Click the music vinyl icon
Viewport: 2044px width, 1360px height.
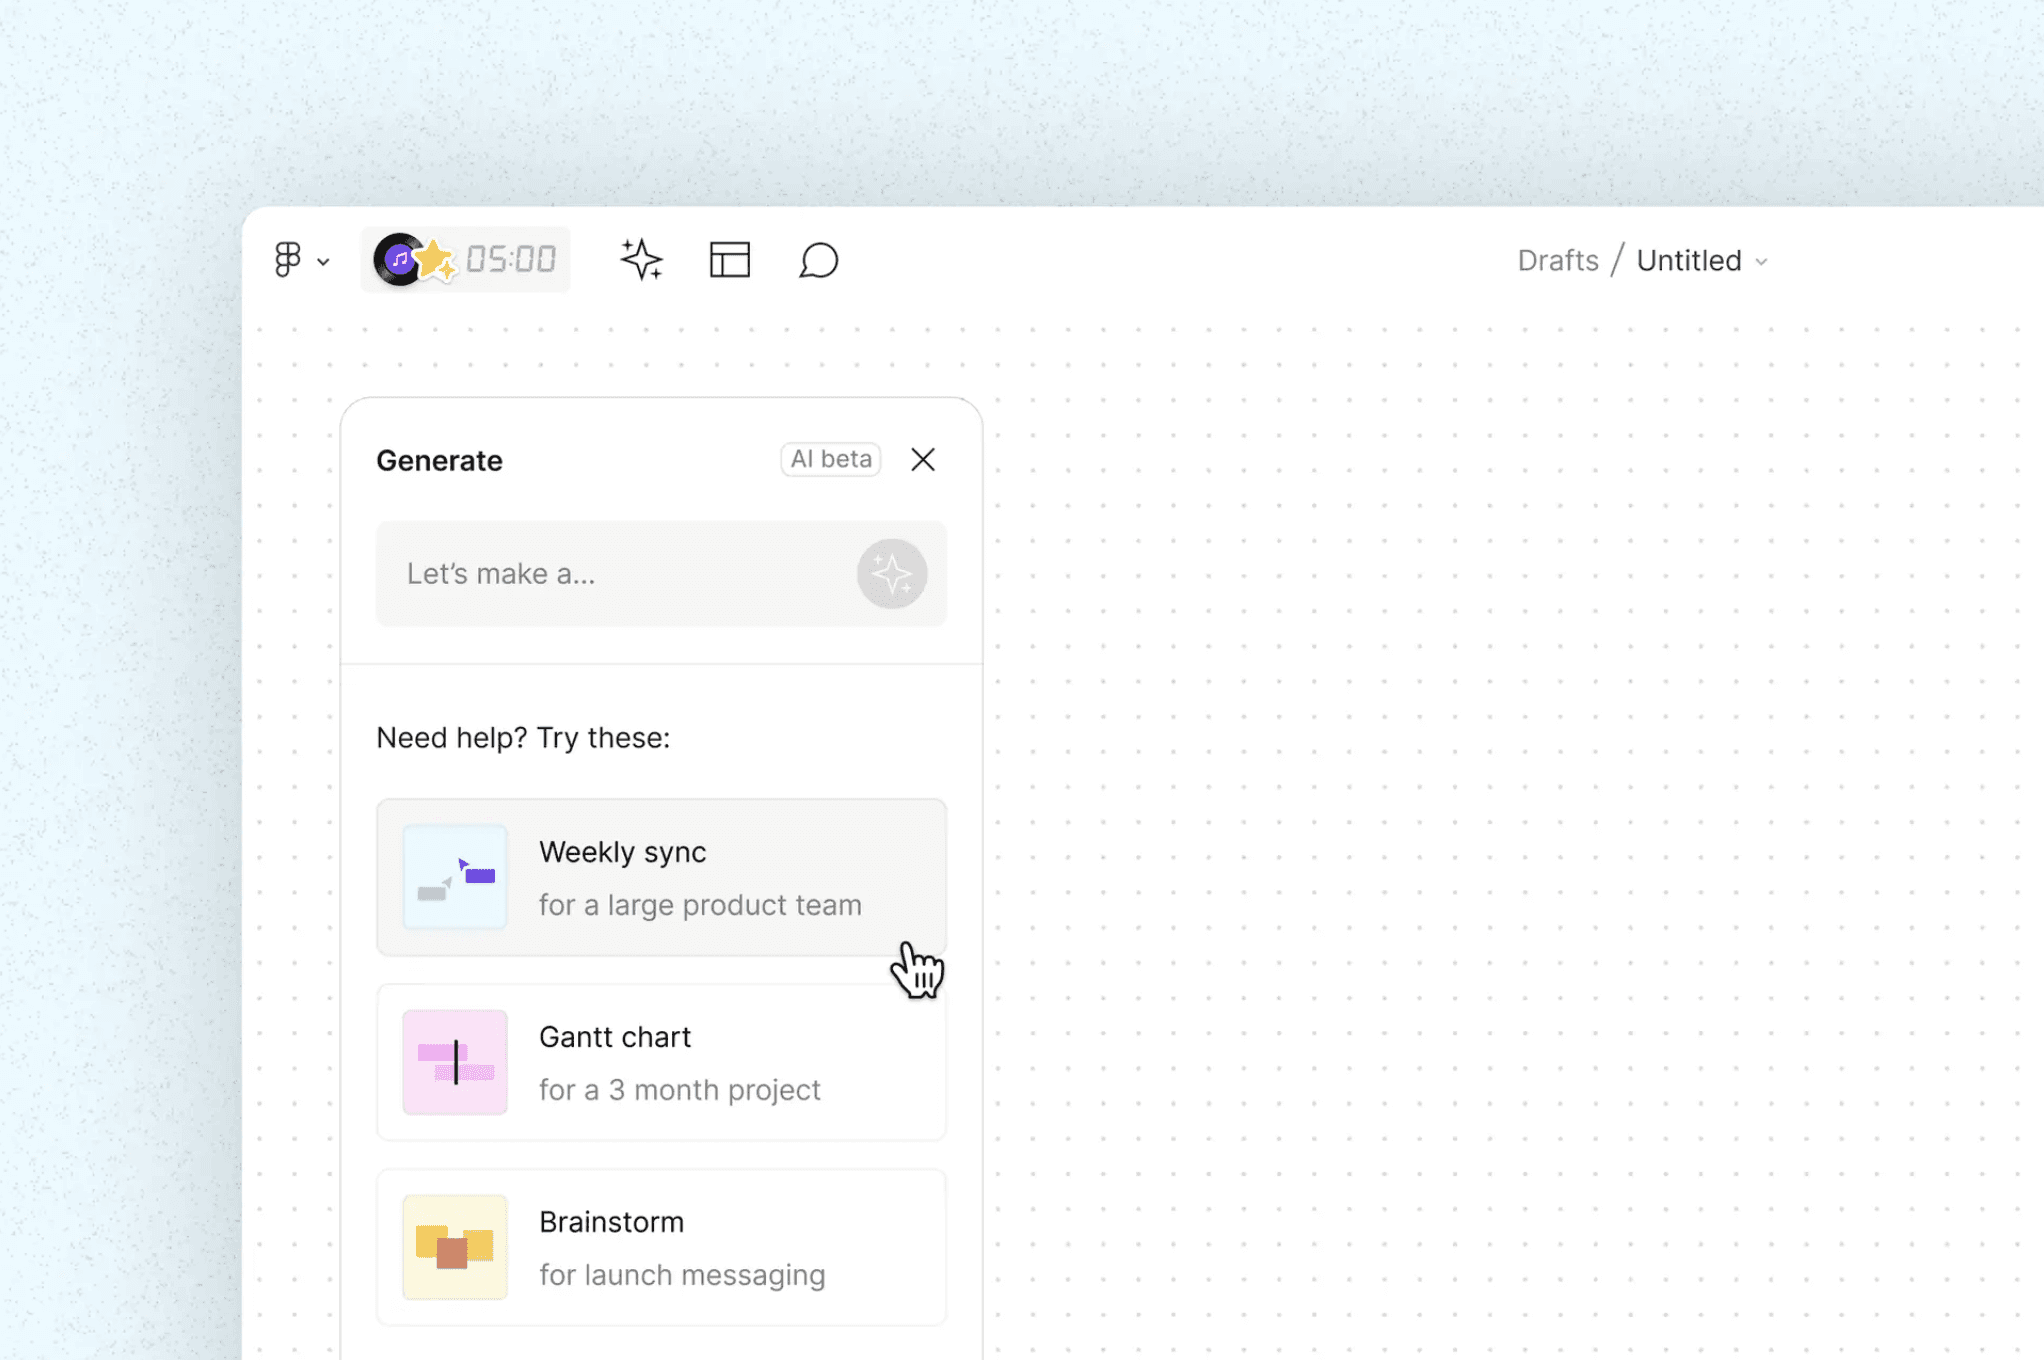(398, 260)
